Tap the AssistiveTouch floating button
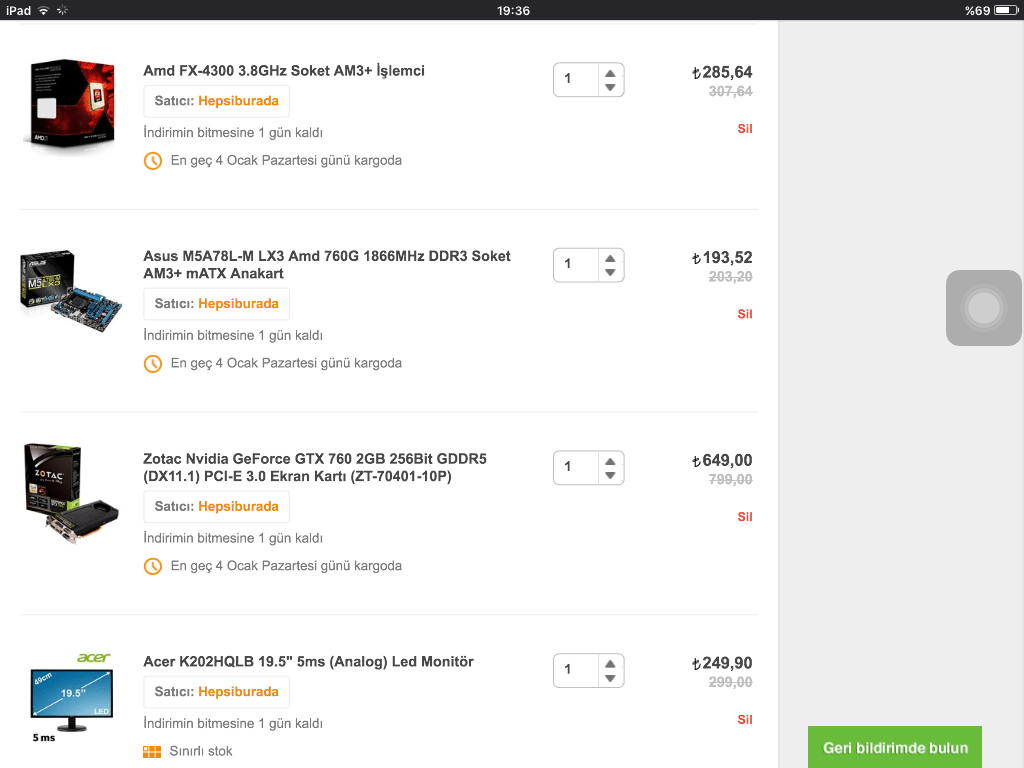 pos(984,308)
